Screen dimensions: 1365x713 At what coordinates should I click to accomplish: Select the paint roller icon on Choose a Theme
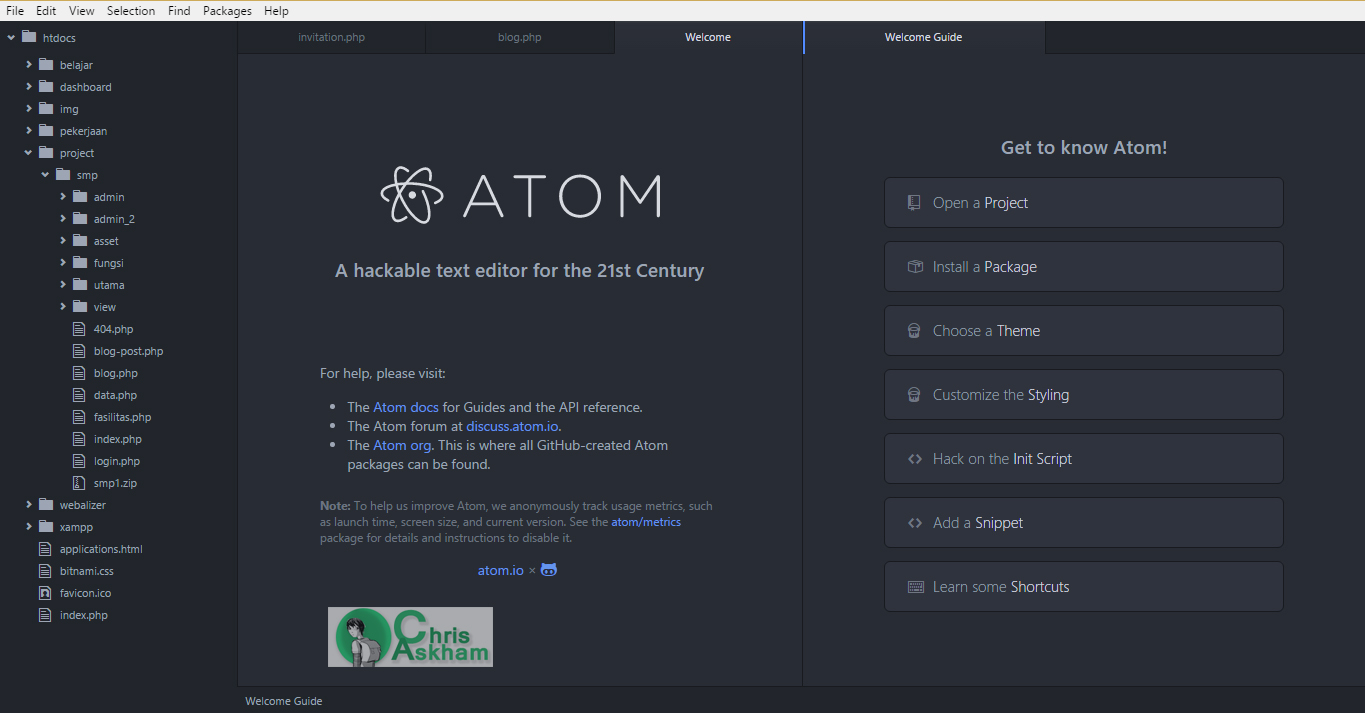(913, 330)
